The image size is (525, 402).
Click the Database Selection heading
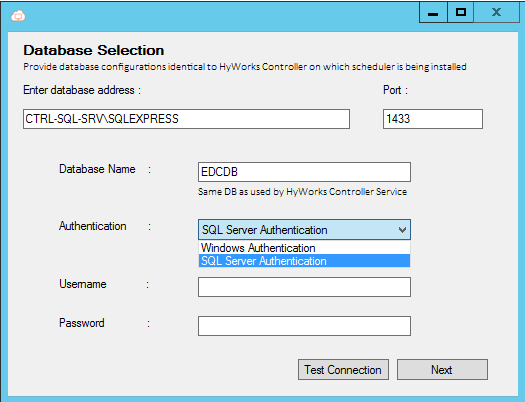pyautogui.click(x=94, y=51)
